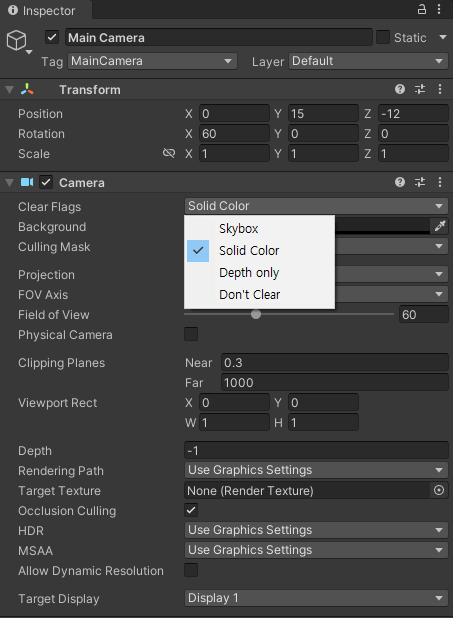Click the Main Camera name field
Screen dimensions: 453x618
point(219,37)
